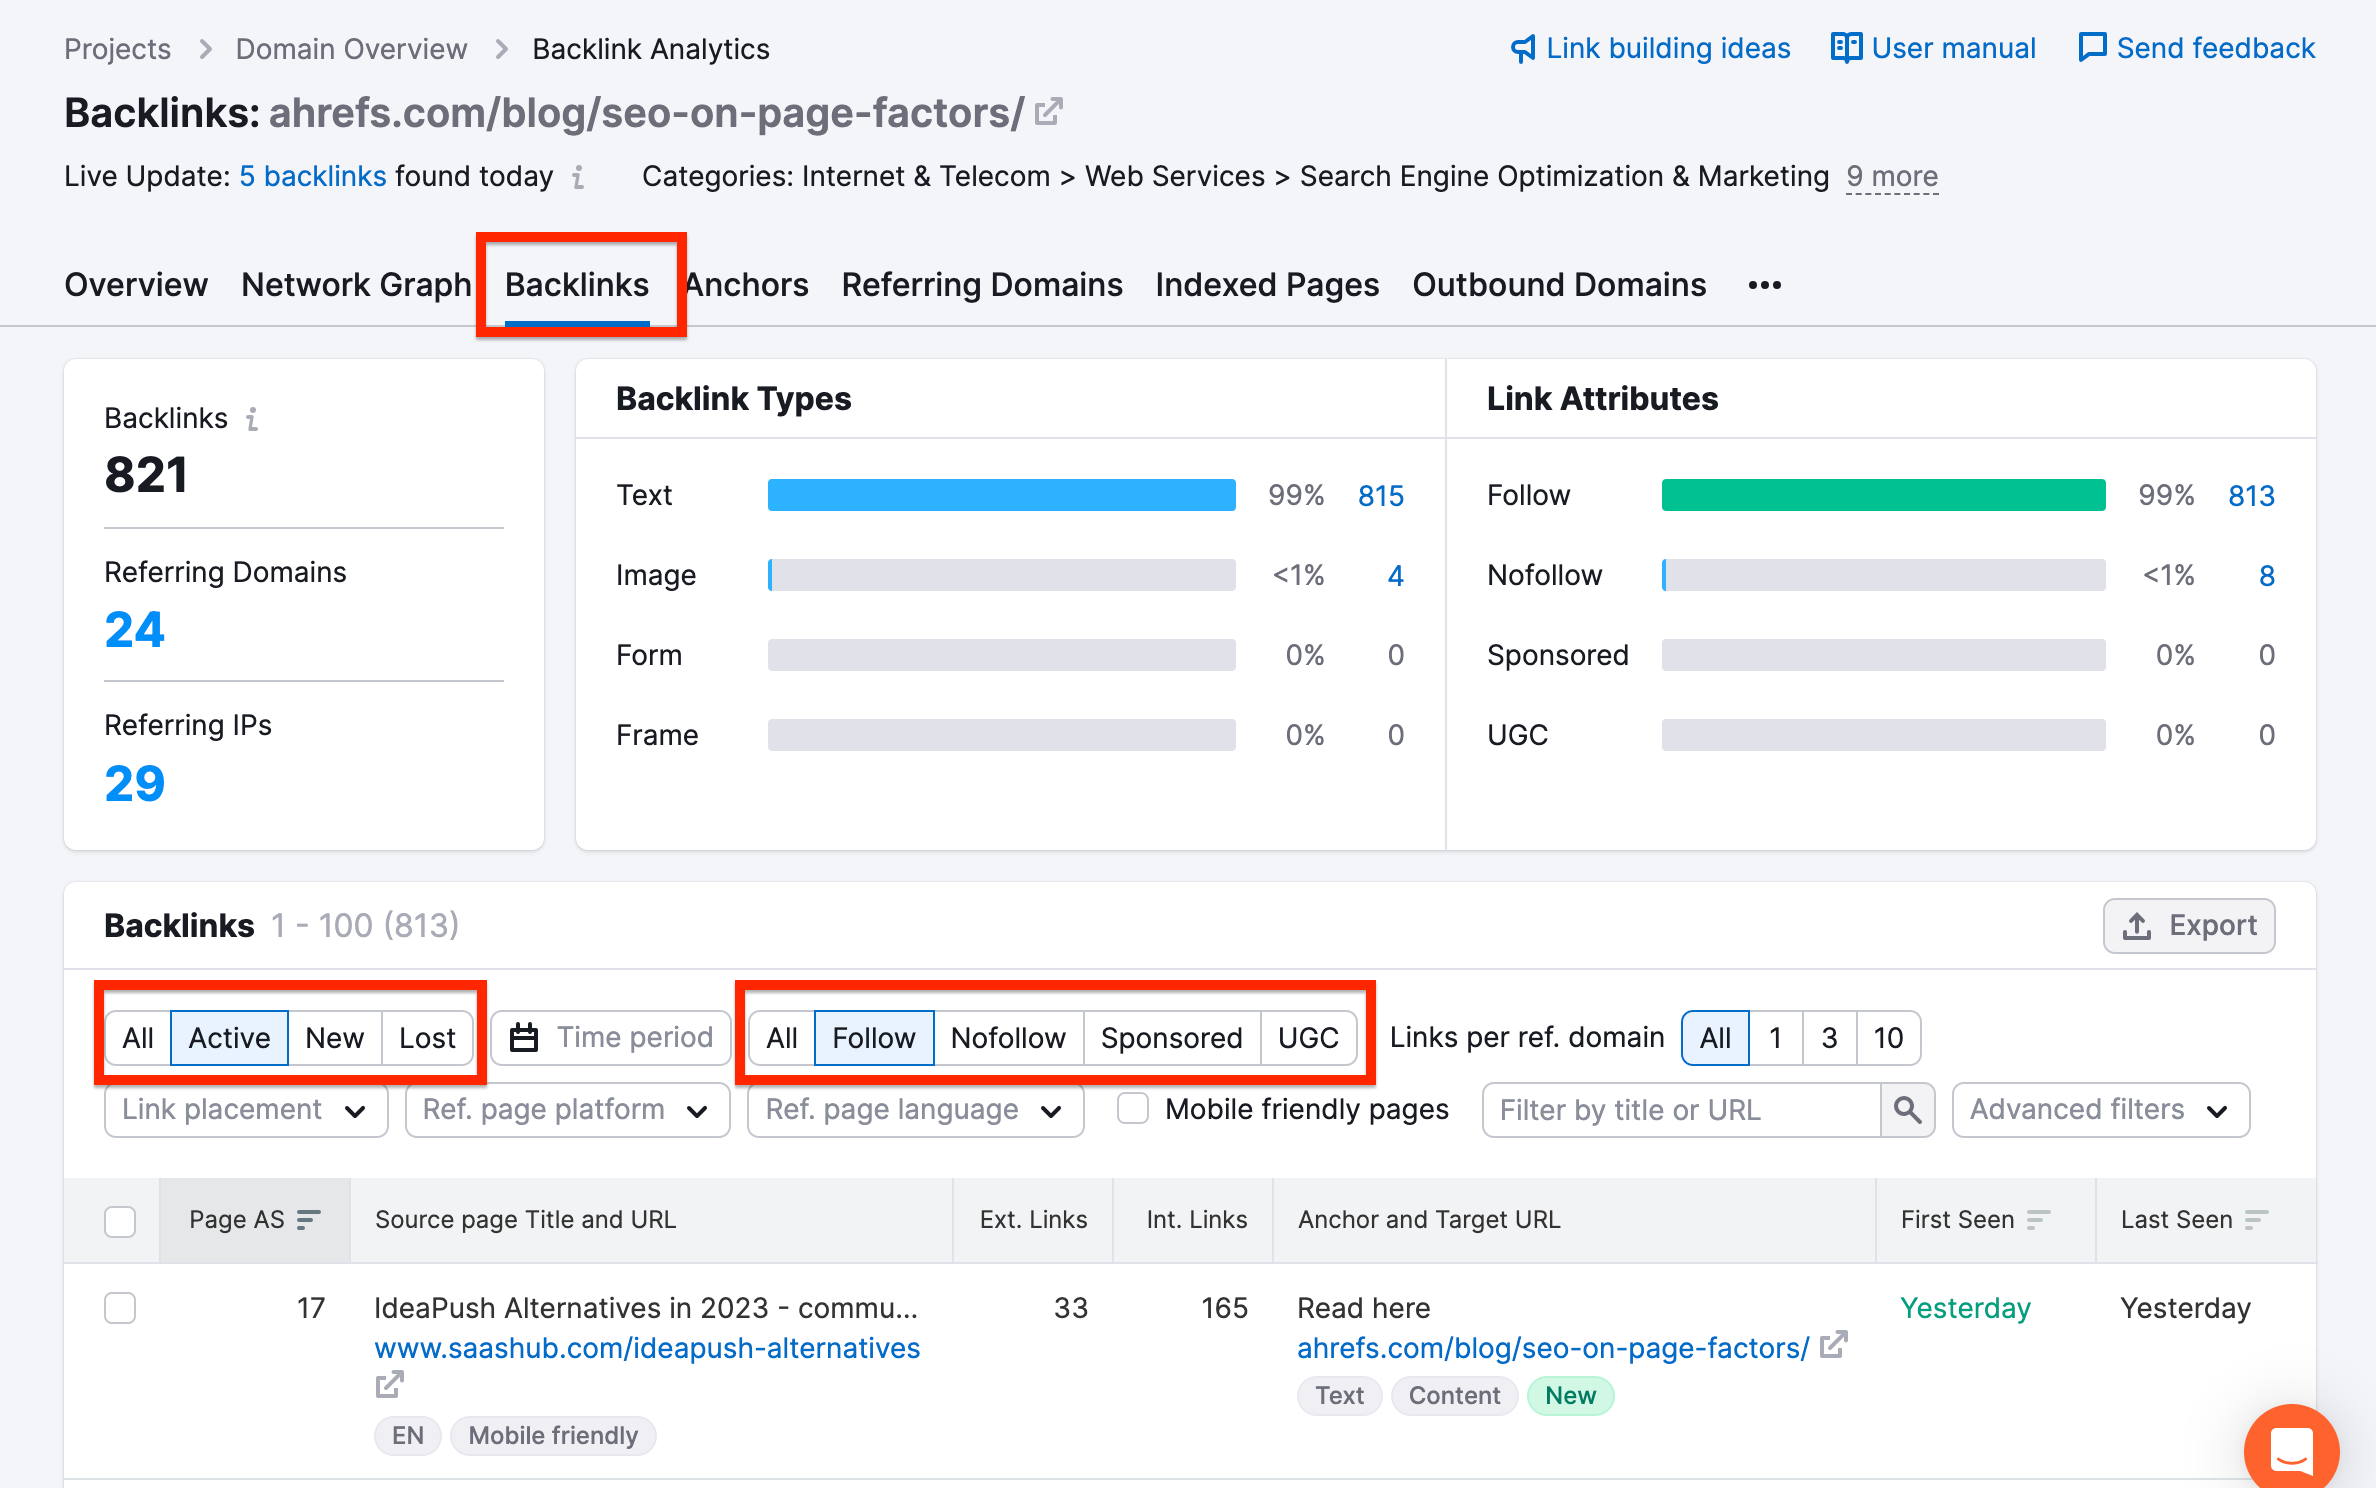The height and width of the screenshot is (1488, 2376).
Task: Switch to the Indexed Pages tab
Action: (1267, 285)
